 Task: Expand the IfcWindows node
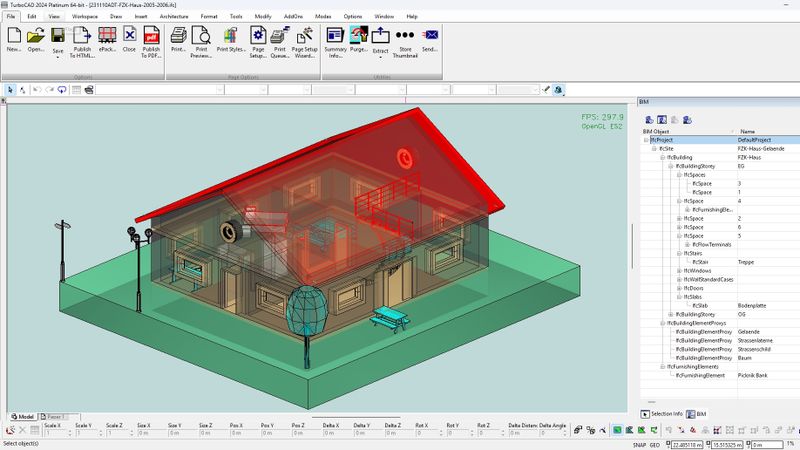coord(679,271)
